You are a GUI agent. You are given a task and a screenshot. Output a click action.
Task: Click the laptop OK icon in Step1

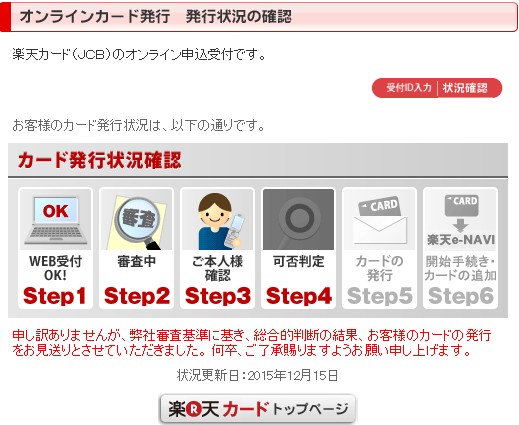[55, 219]
